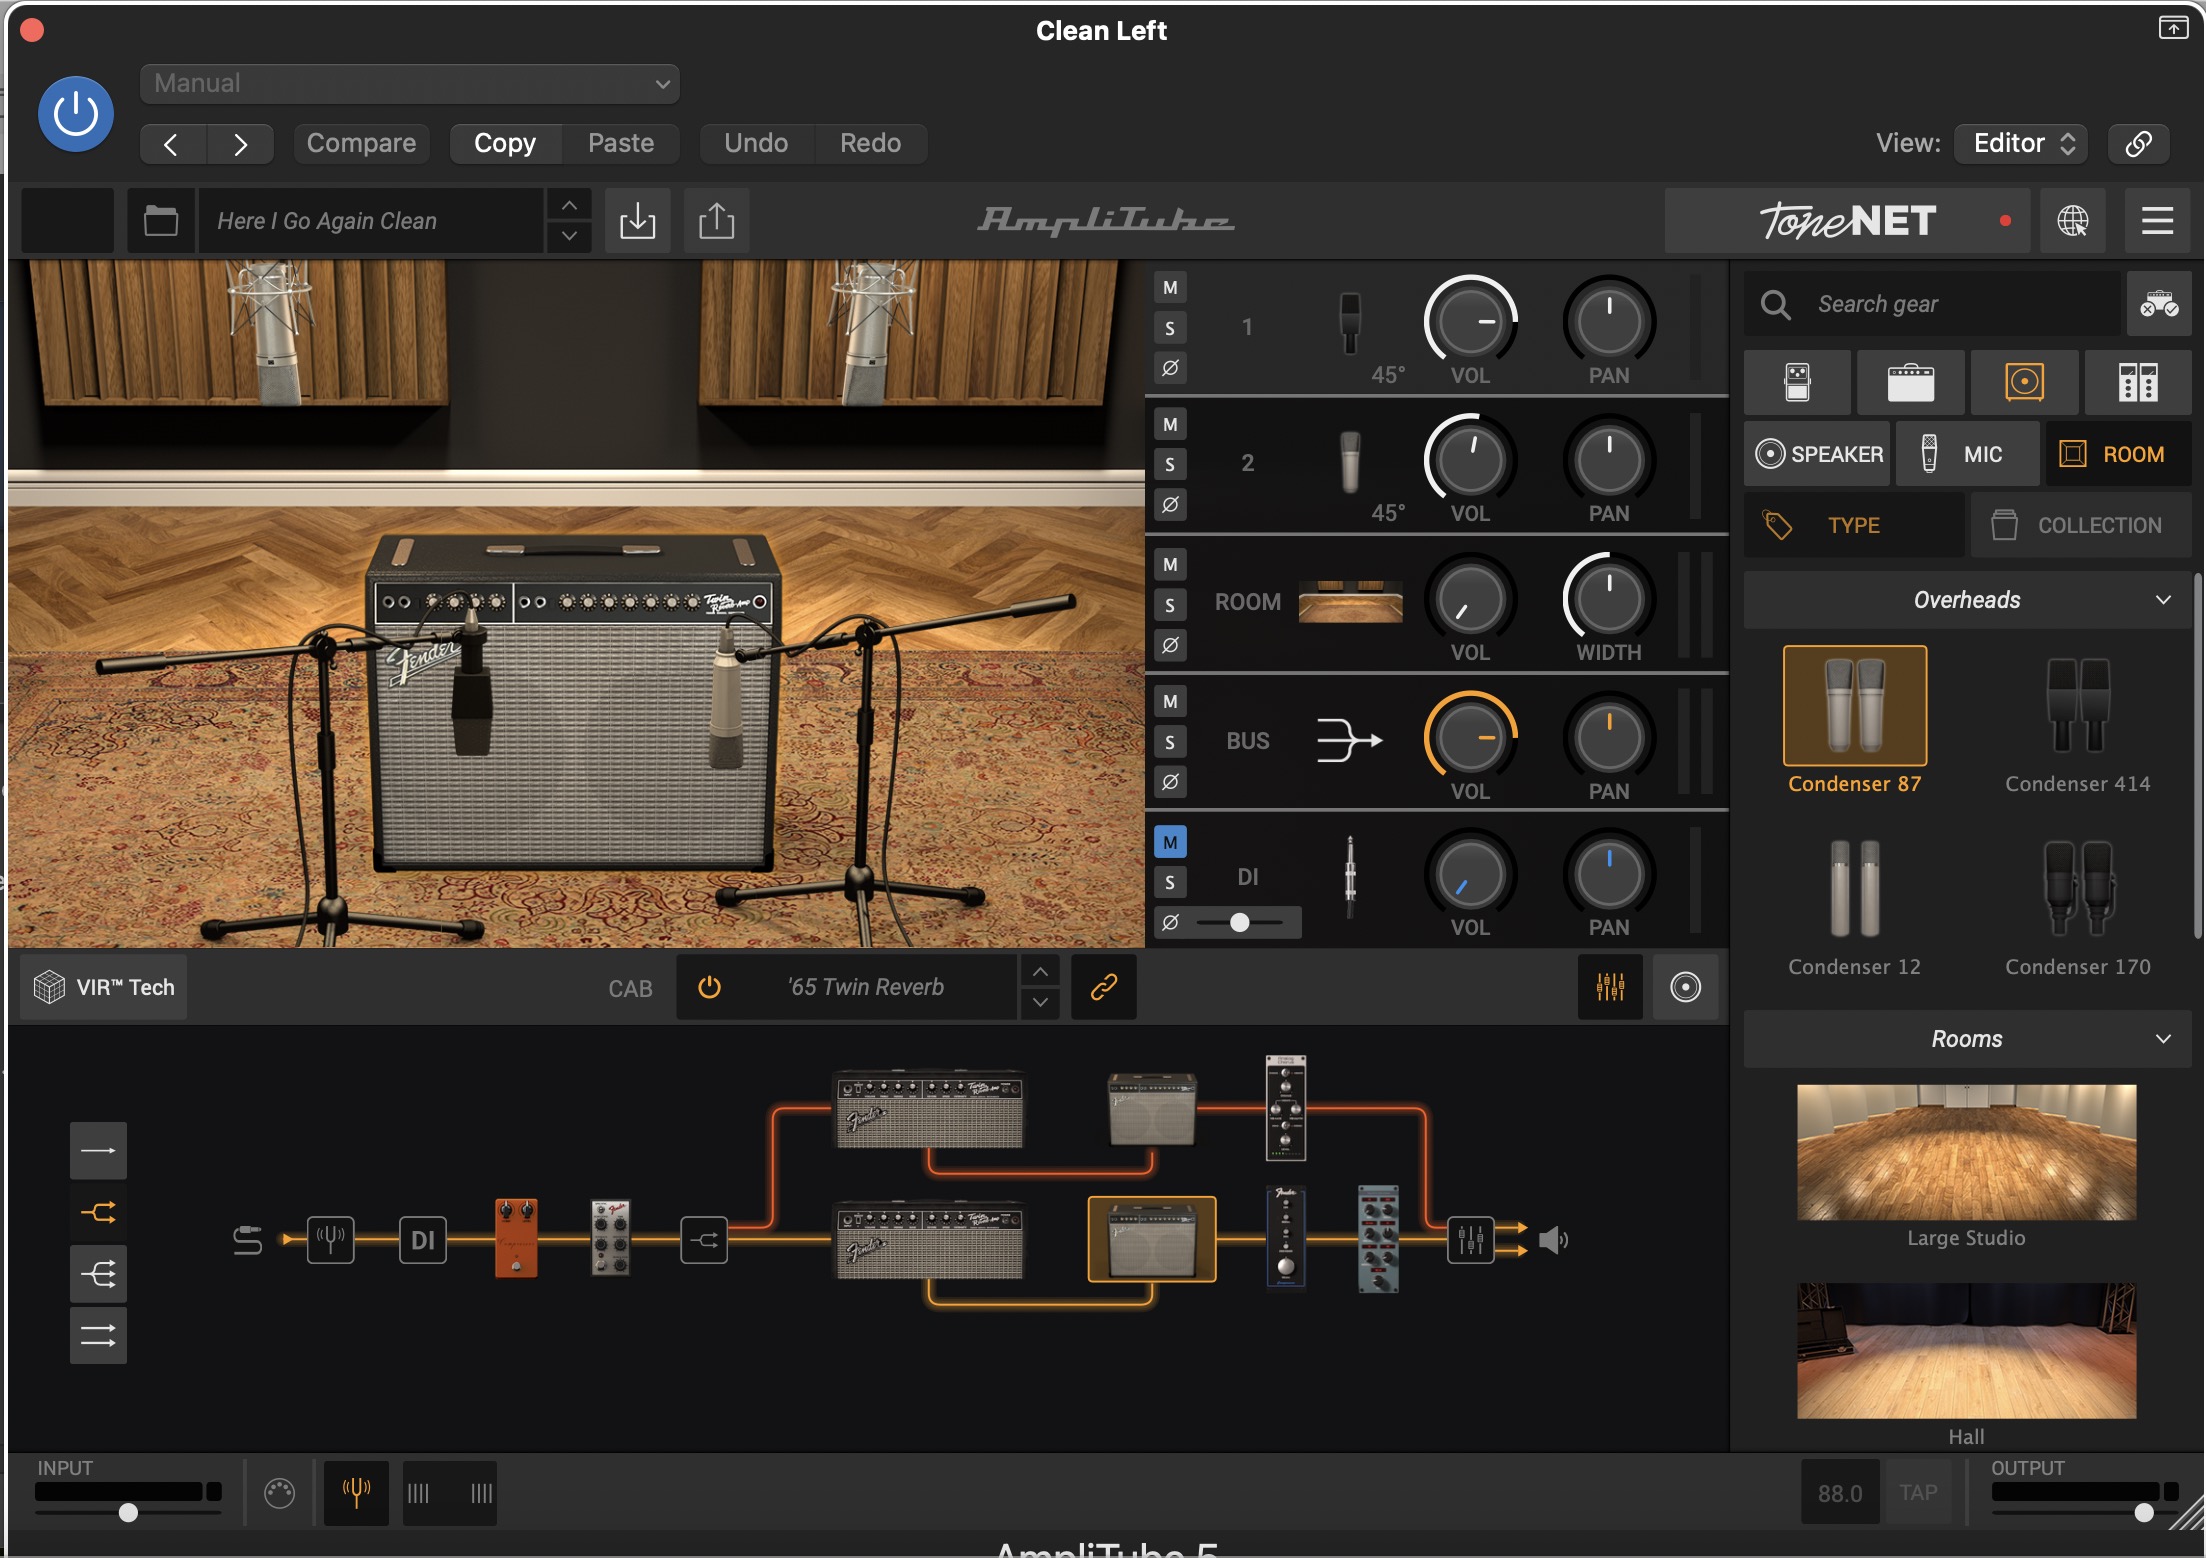
Task: Click the Undo button
Action: [x=756, y=143]
